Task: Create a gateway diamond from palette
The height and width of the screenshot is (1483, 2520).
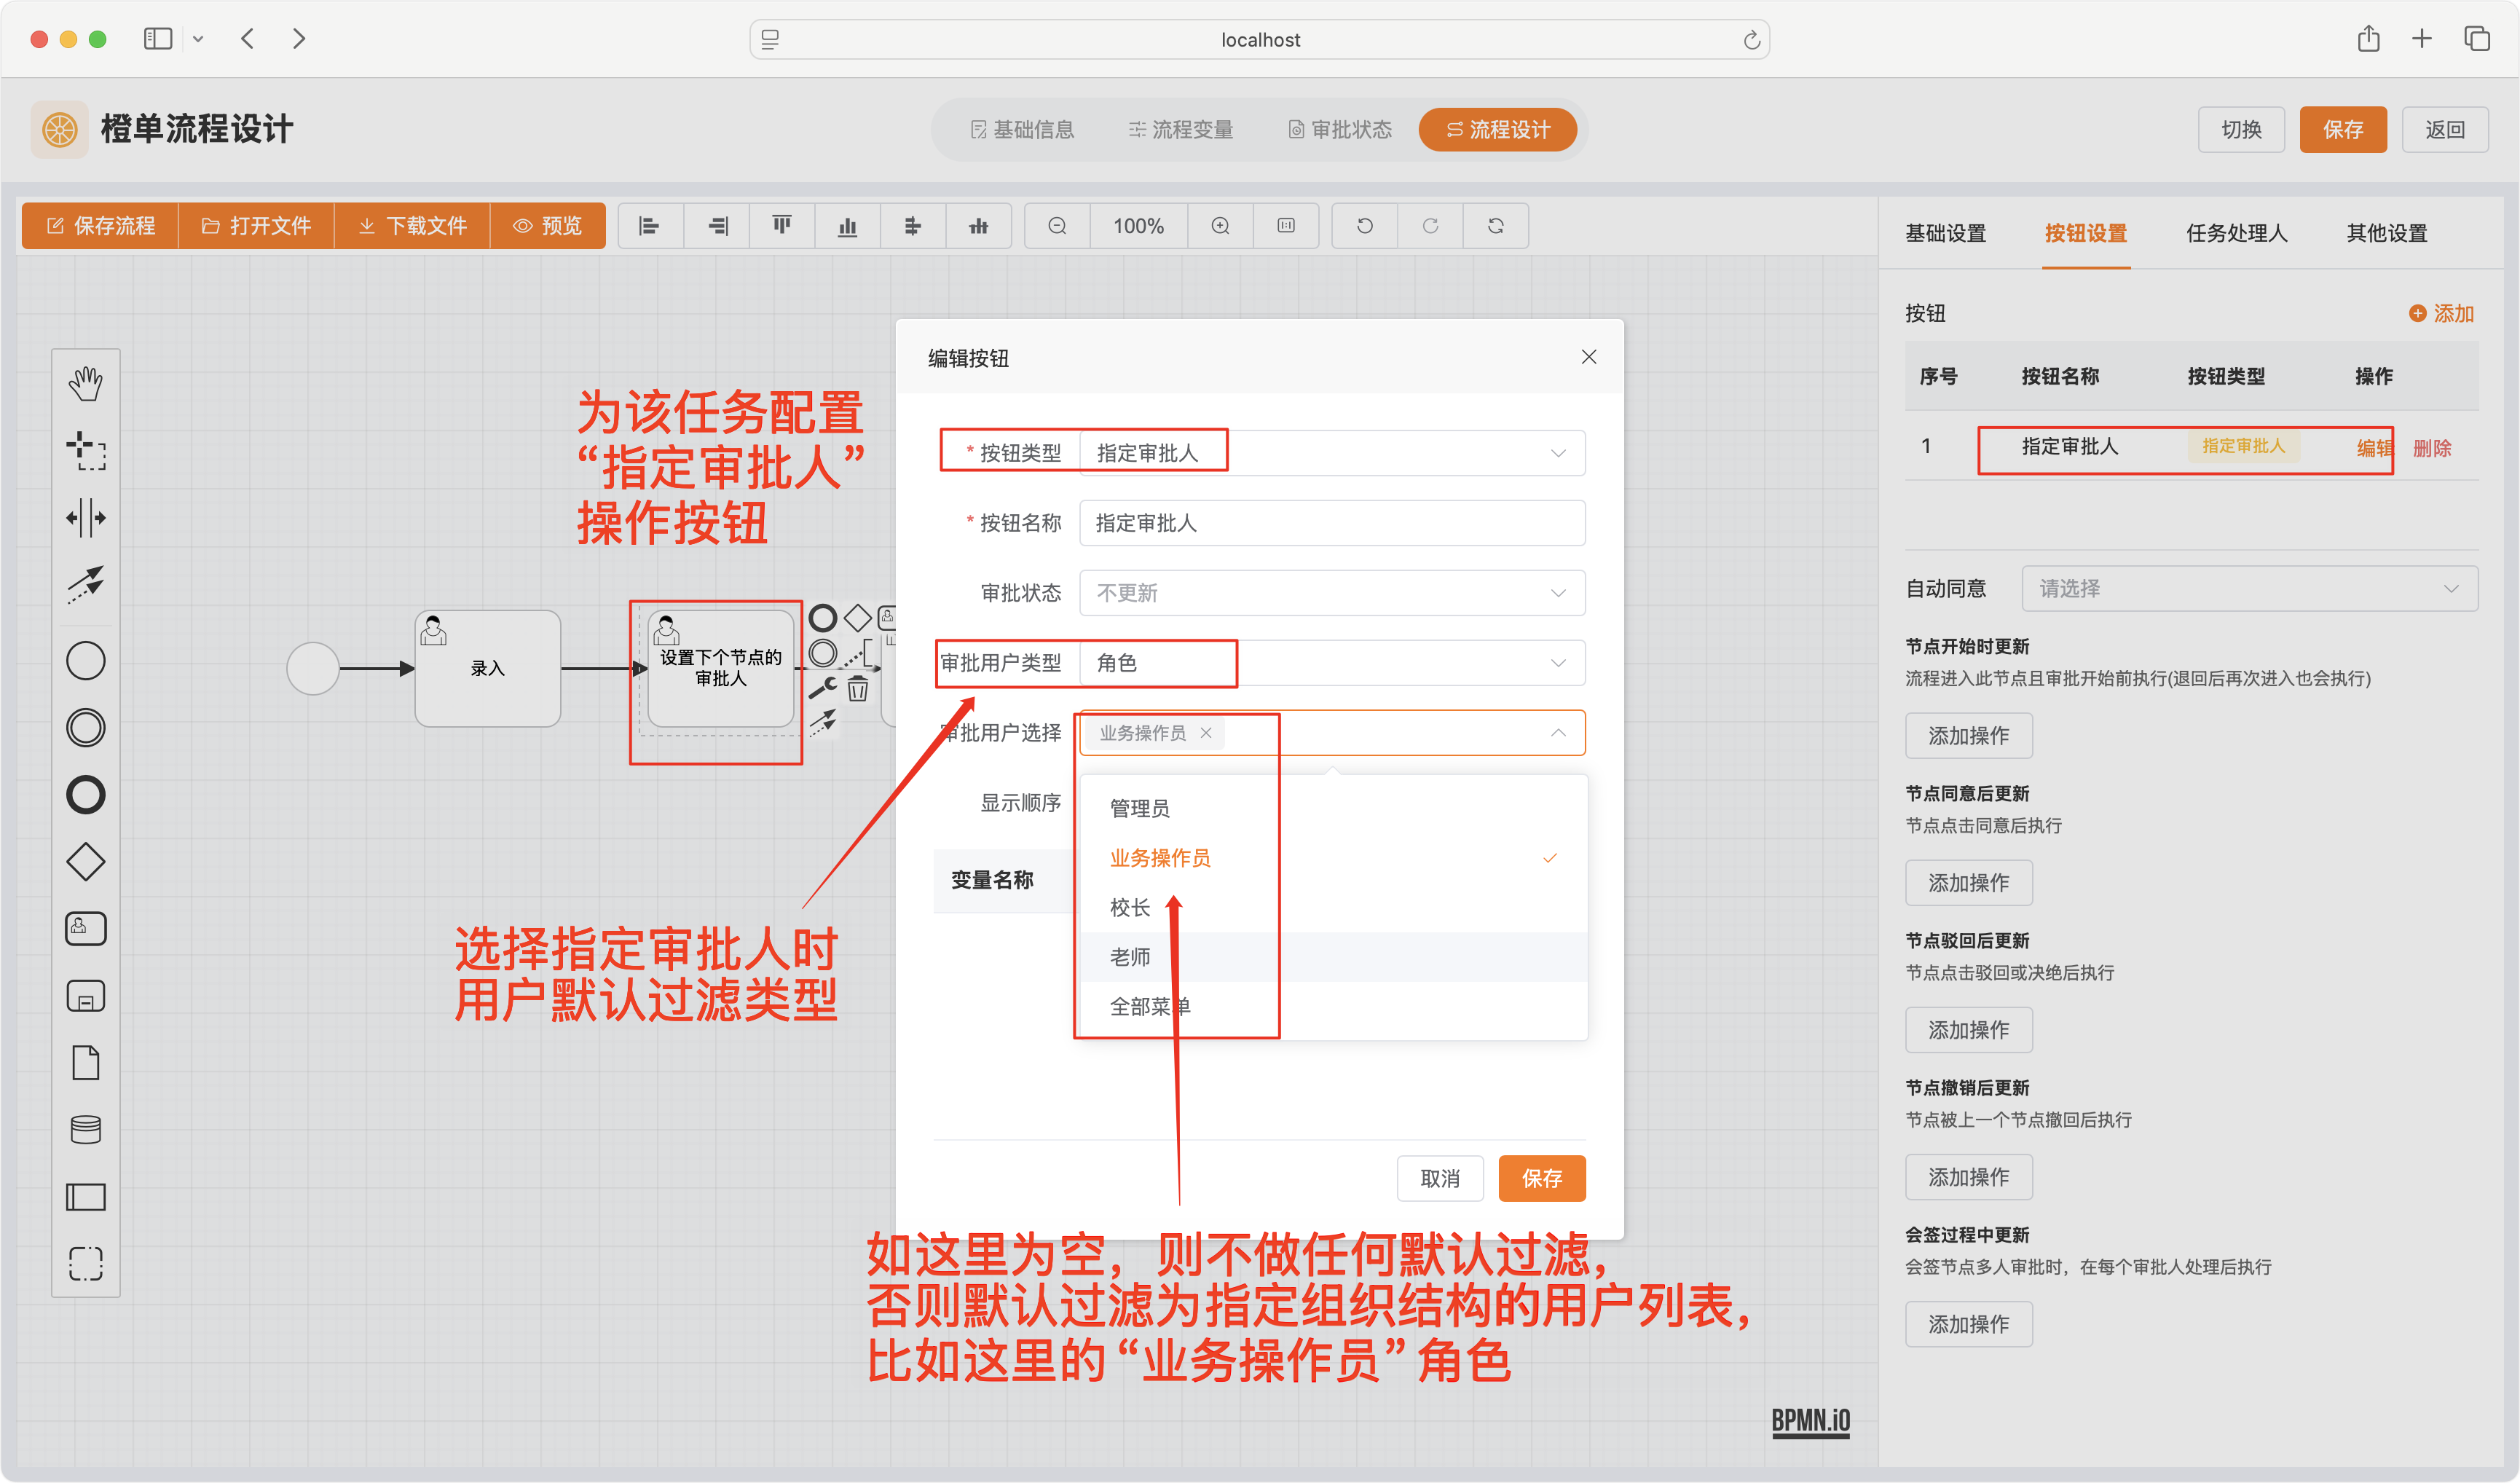Action: (x=85, y=861)
